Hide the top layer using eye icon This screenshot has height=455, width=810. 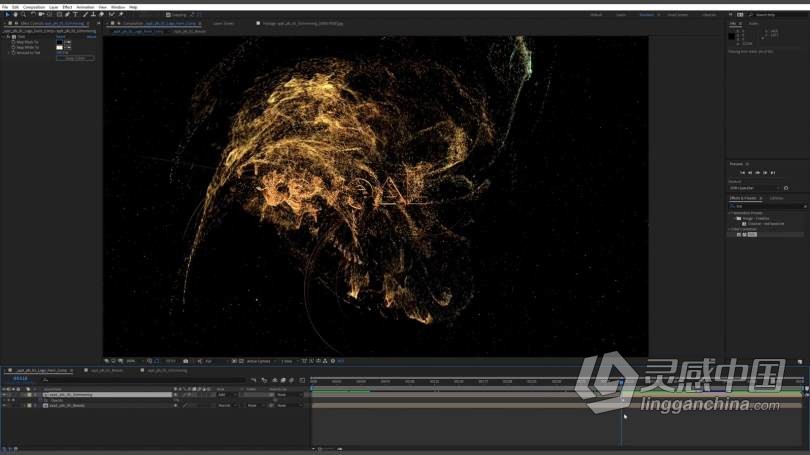pyautogui.click(x=4, y=395)
